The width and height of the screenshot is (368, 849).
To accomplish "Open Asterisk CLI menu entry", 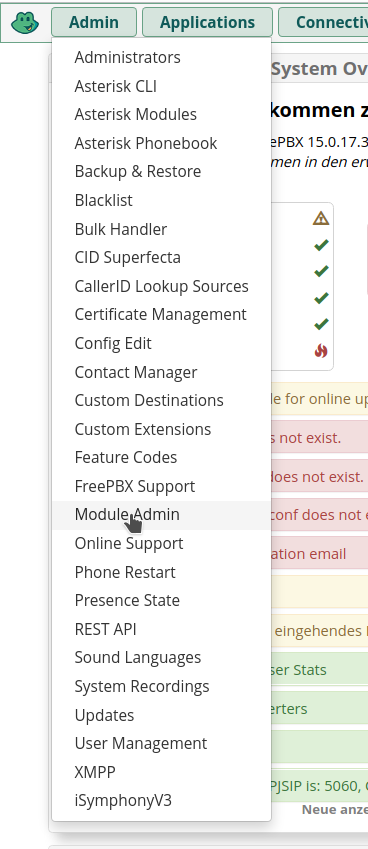I will 161,86.
